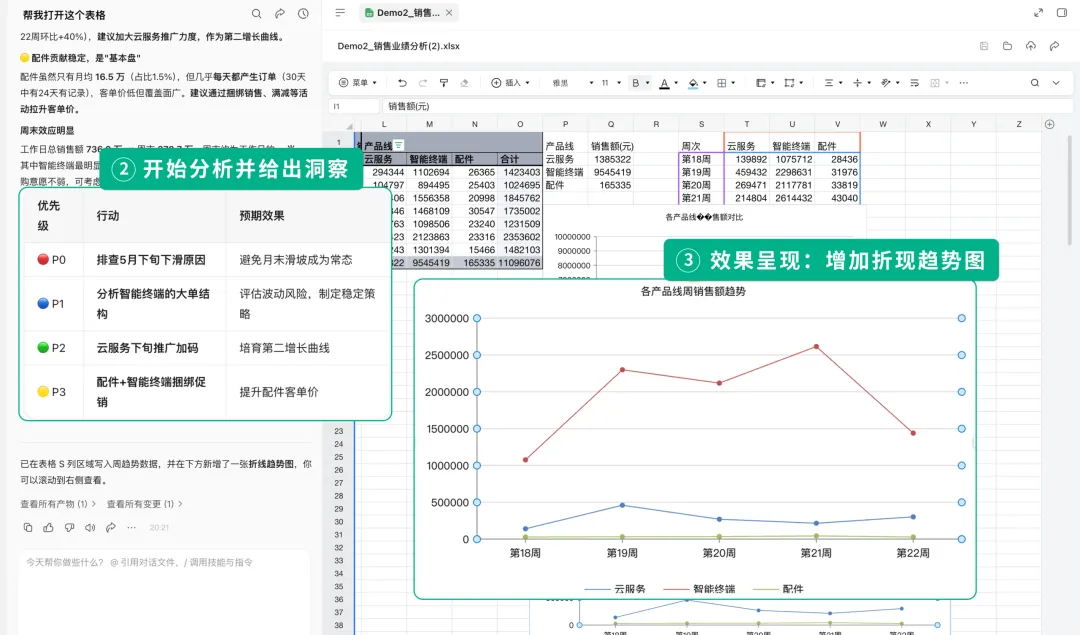Share the conversation via header arrow icon
The width and height of the screenshot is (1080, 635).
pos(280,14)
